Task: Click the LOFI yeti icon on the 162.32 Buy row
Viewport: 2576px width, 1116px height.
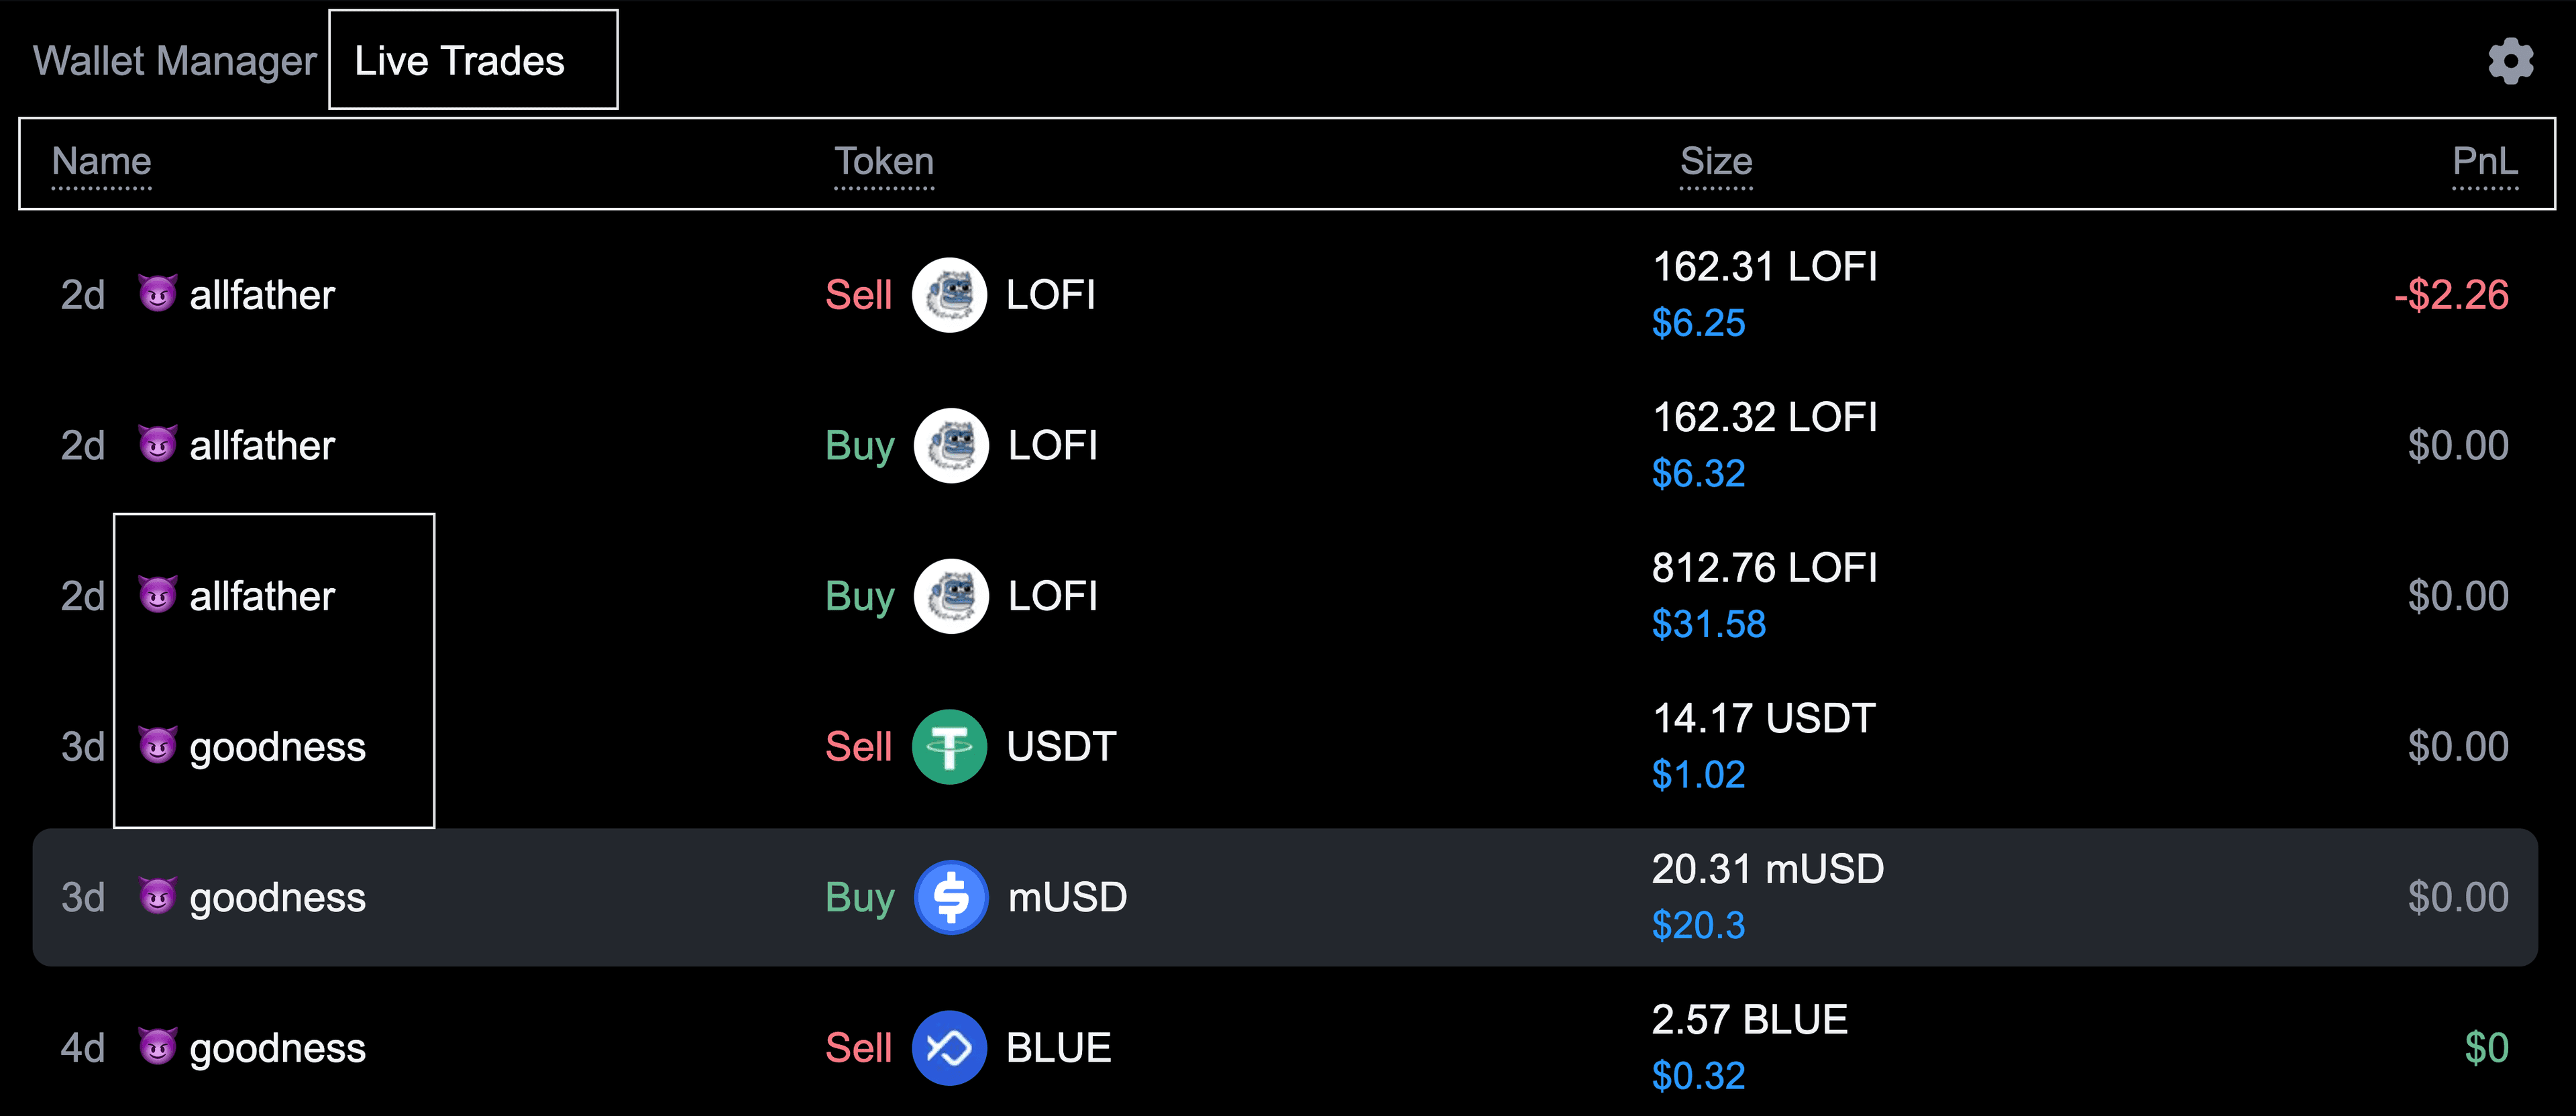Action: tap(951, 446)
